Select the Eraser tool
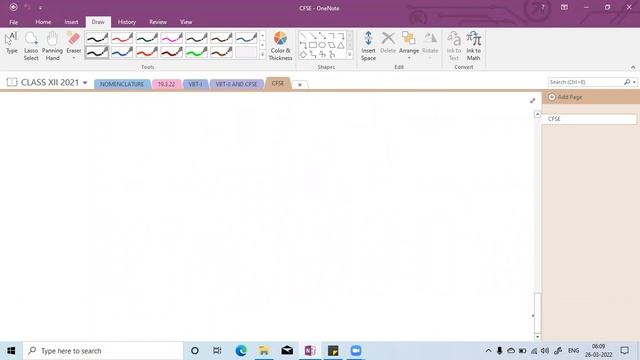This screenshot has width=640, height=360. point(74,42)
